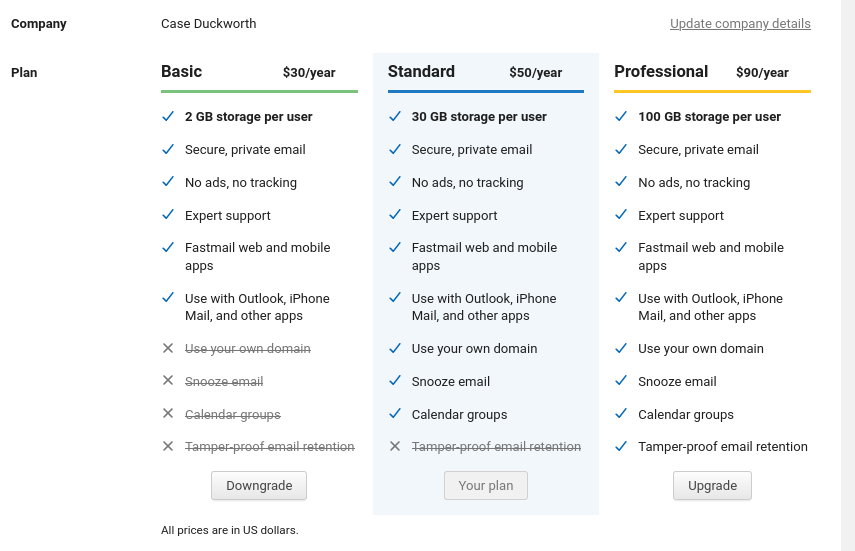Click the Upgrade button under Professional plan

pos(712,486)
